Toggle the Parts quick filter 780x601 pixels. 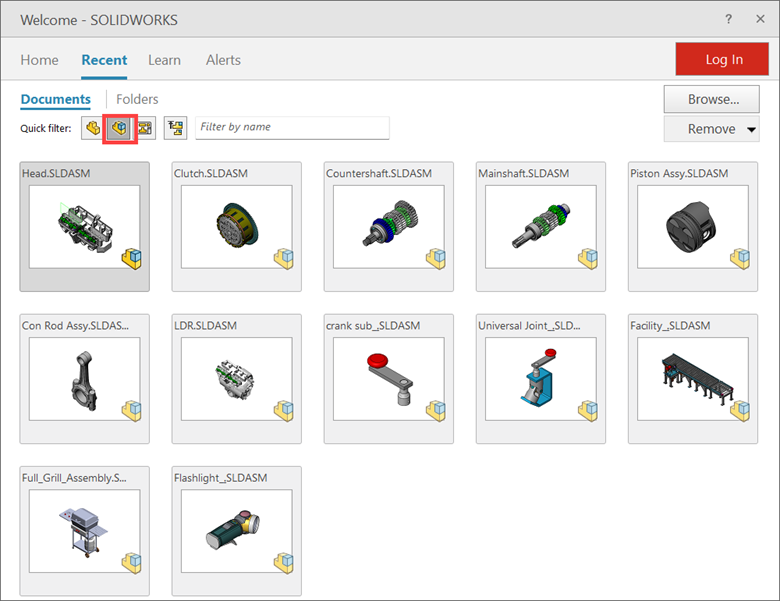93,128
